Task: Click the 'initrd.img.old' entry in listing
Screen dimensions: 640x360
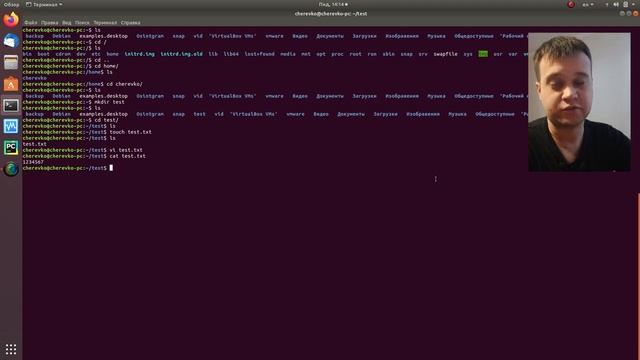Action: coord(181,54)
